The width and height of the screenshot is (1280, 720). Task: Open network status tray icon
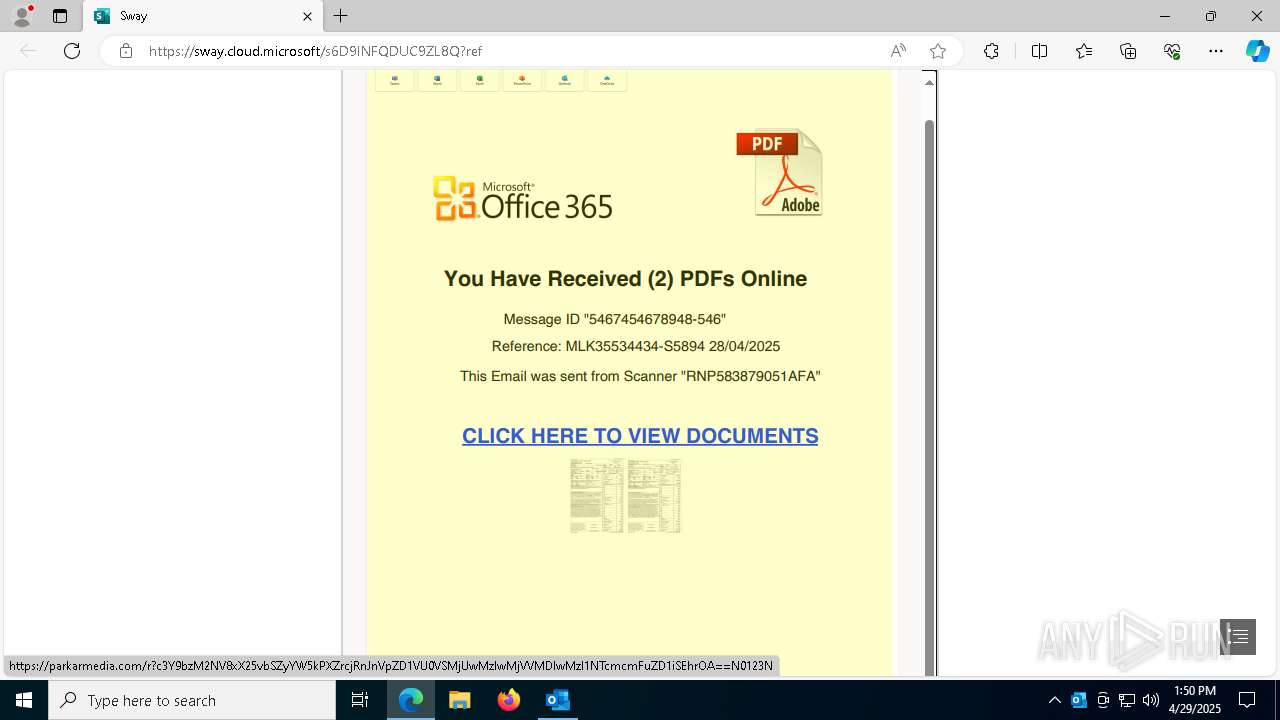(x=1127, y=700)
